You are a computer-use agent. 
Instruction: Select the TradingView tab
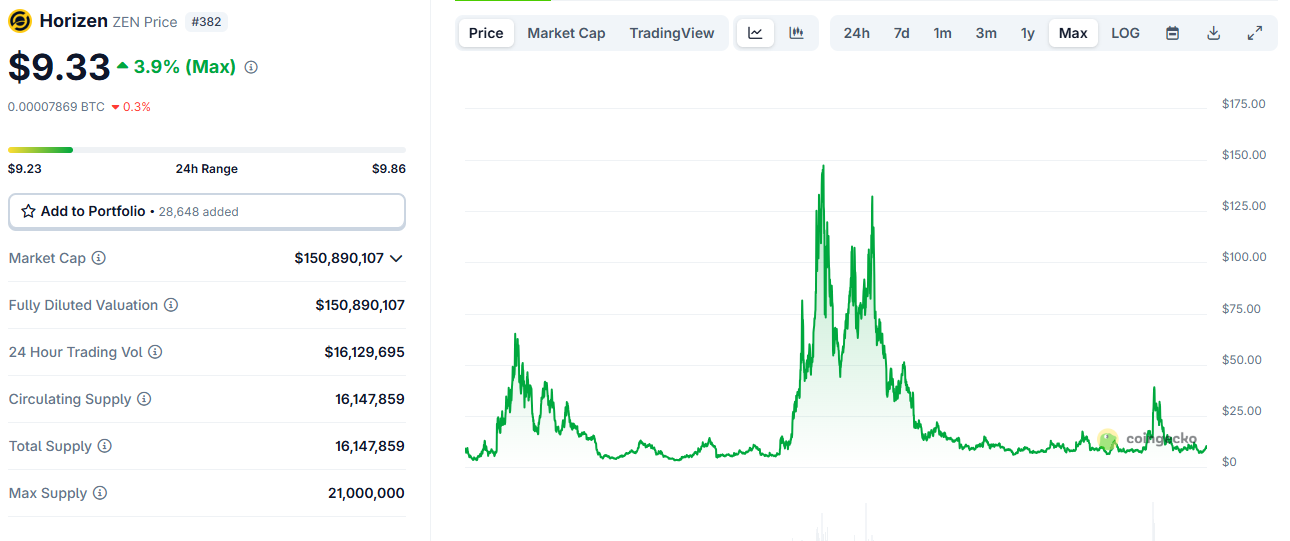coord(672,33)
